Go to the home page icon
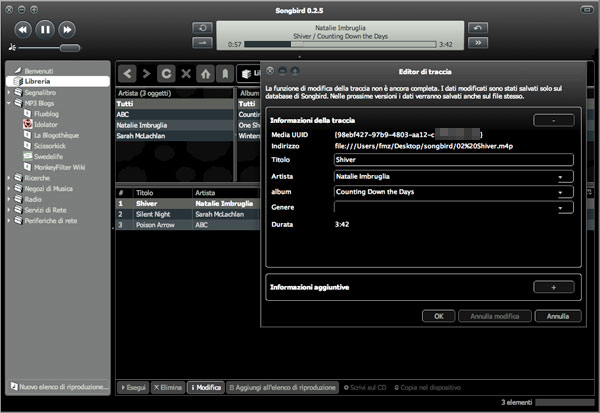 (x=204, y=74)
